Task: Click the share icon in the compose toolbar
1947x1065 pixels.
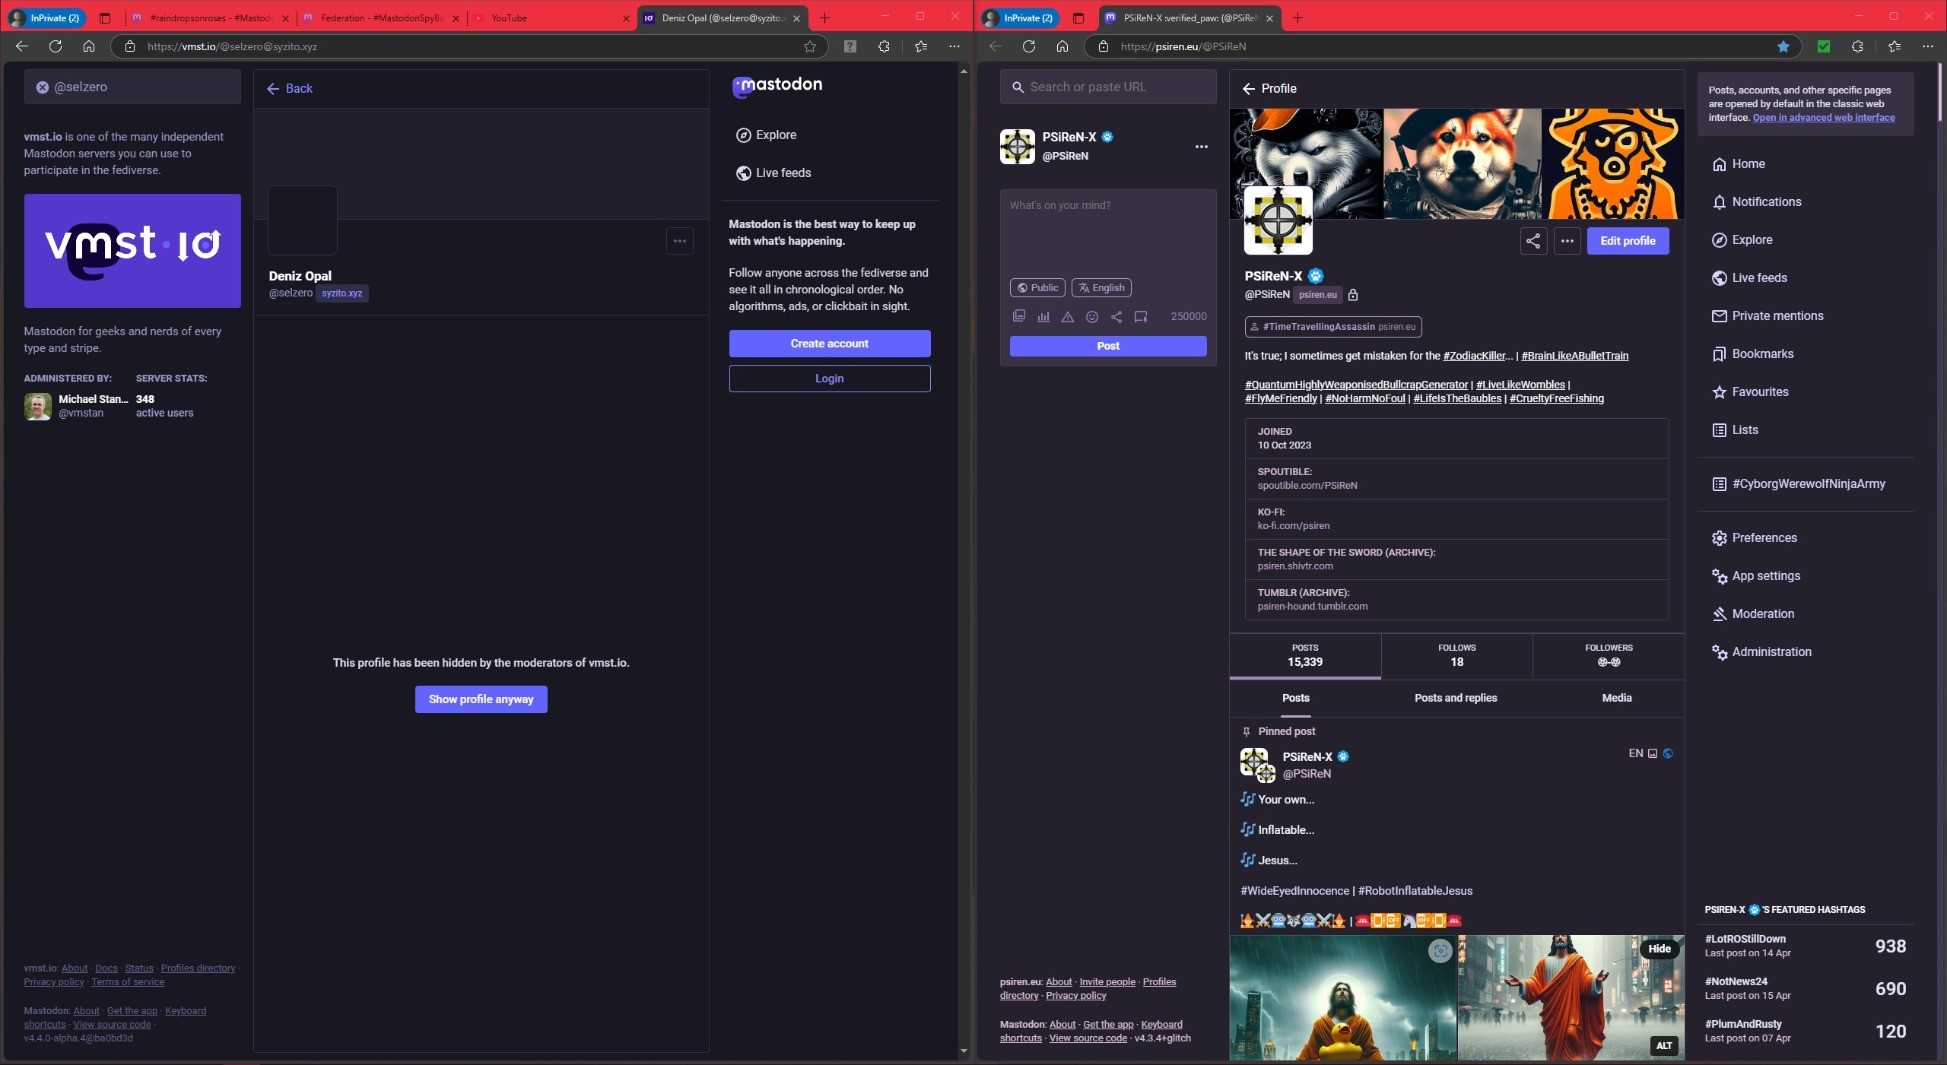Action: coord(1116,316)
